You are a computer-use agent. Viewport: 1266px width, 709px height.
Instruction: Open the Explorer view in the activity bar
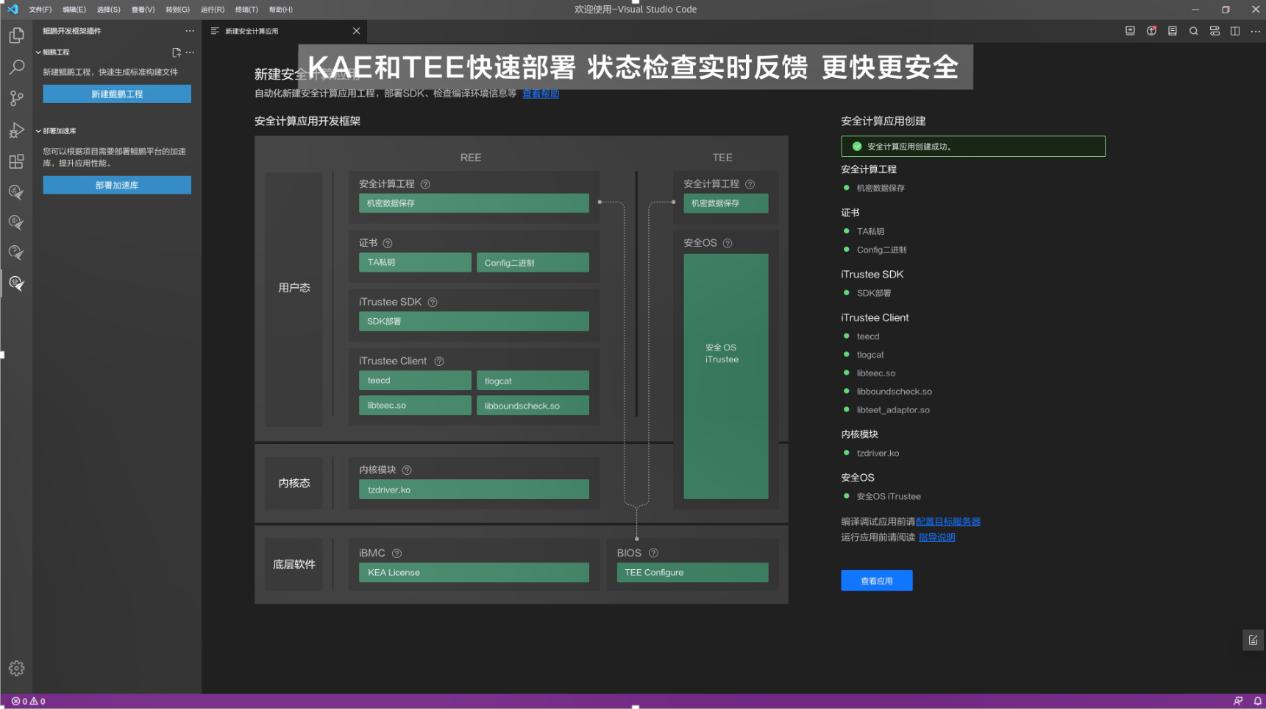click(x=16, y=34)
